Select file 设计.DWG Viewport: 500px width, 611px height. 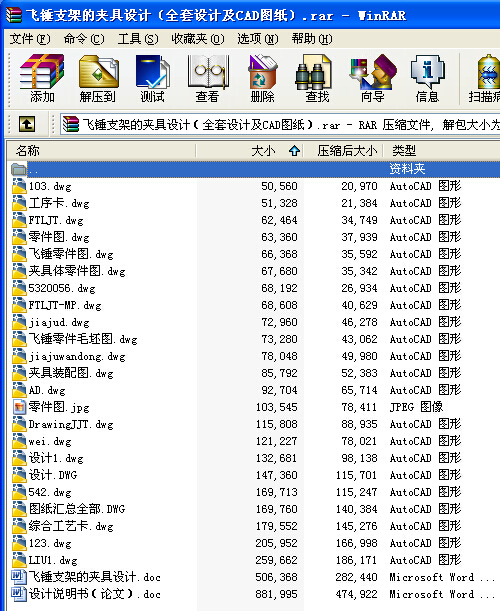tap(53, 475)
